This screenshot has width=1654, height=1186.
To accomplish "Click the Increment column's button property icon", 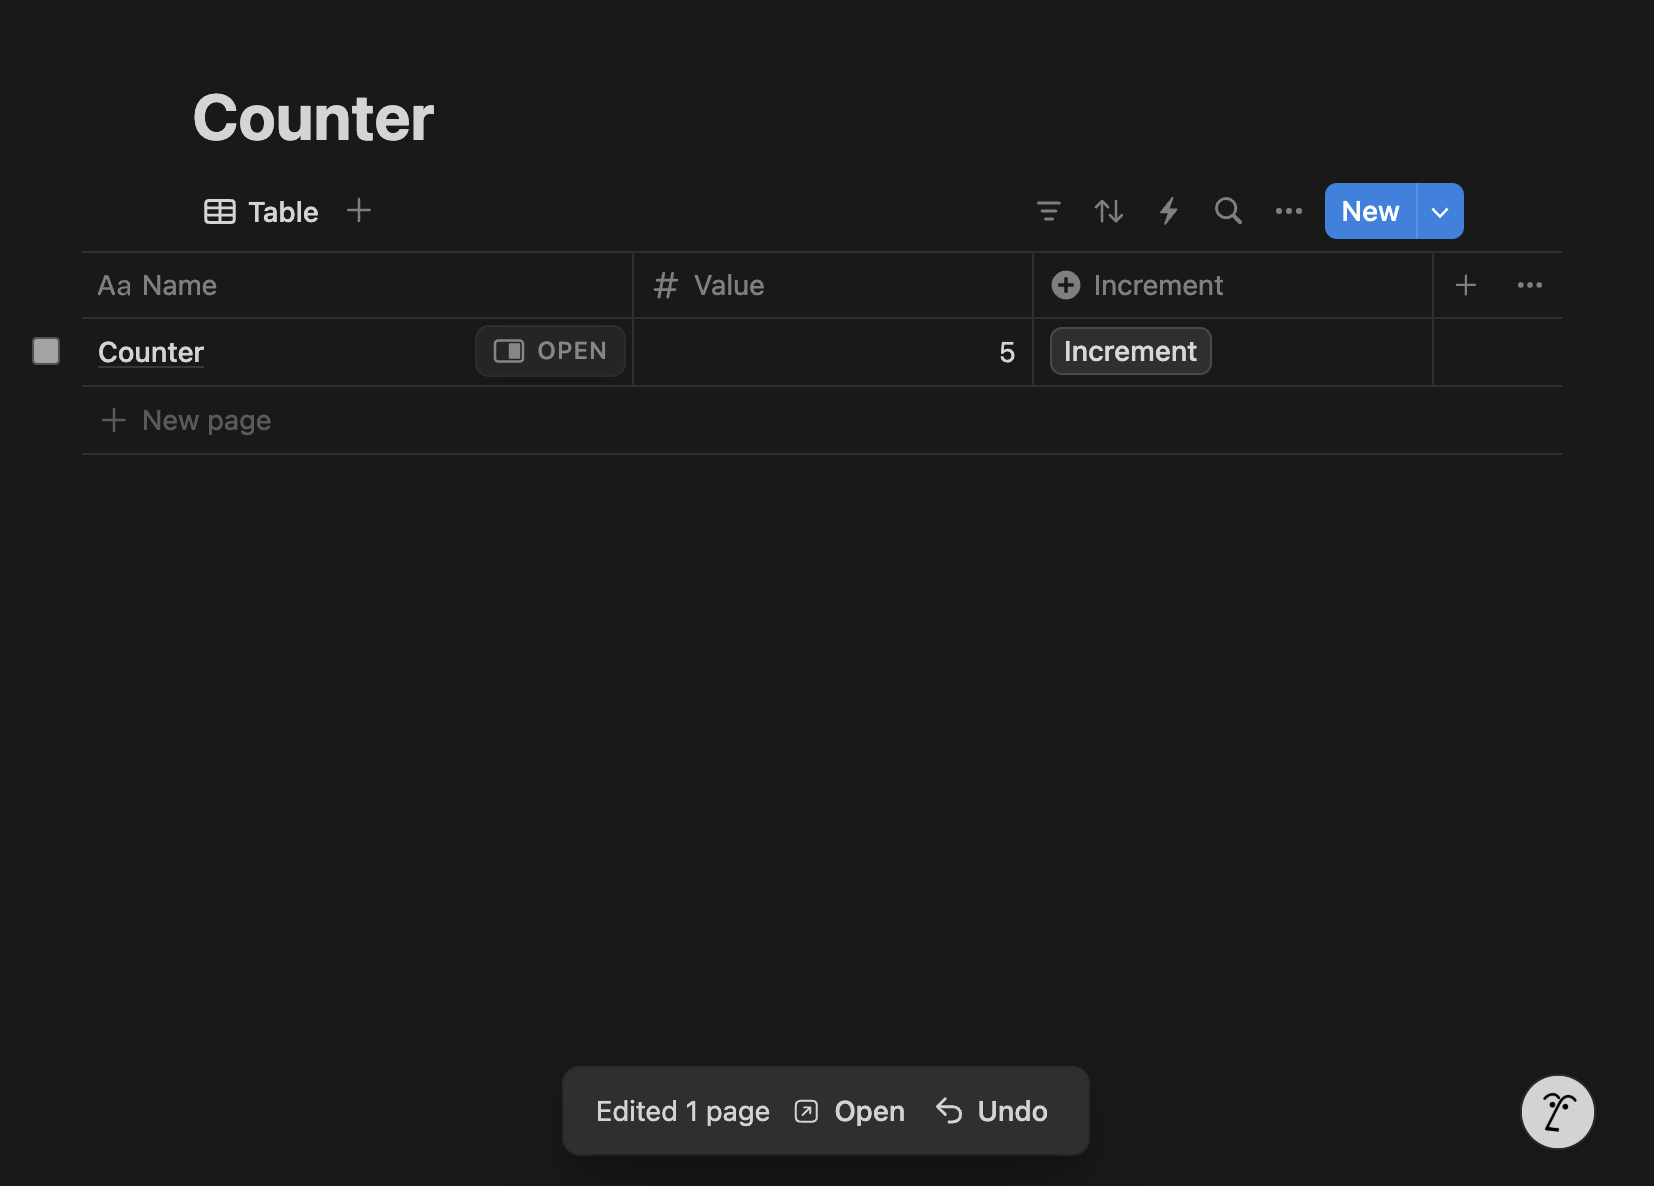I will [1066, 285].
